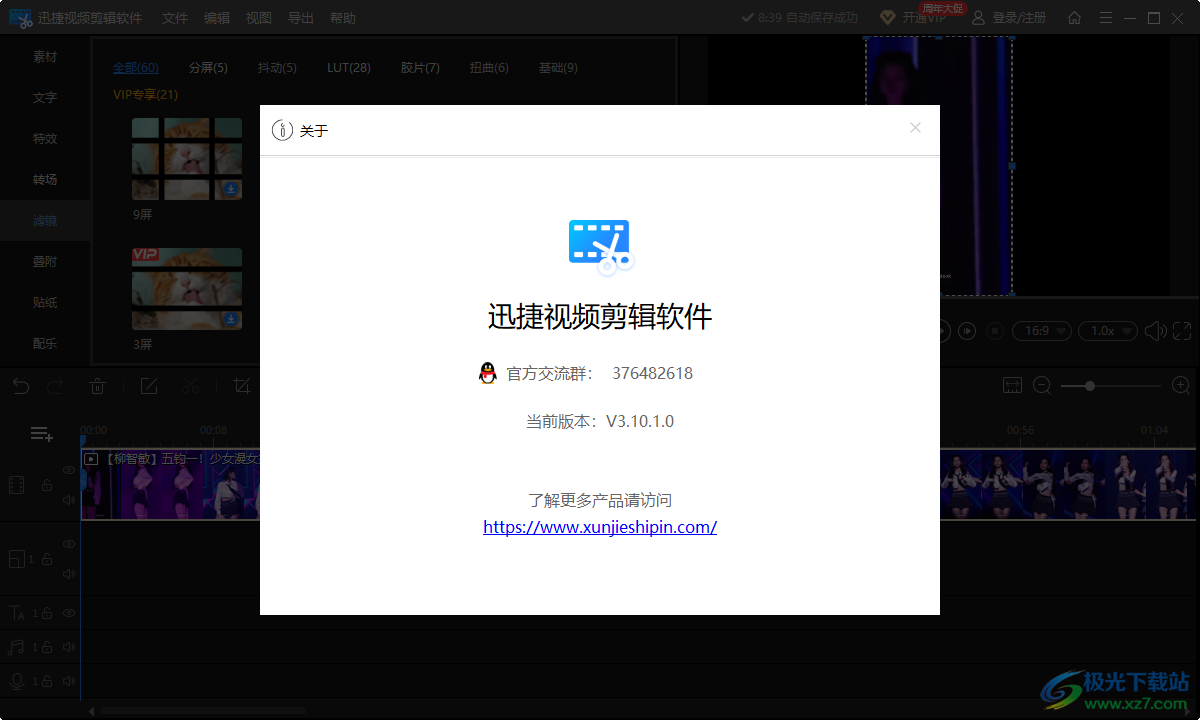The height and width of the screenshot is (720, 1200).
Task: Hide the video track with eye icon
Action: click(x=68, y=470)
